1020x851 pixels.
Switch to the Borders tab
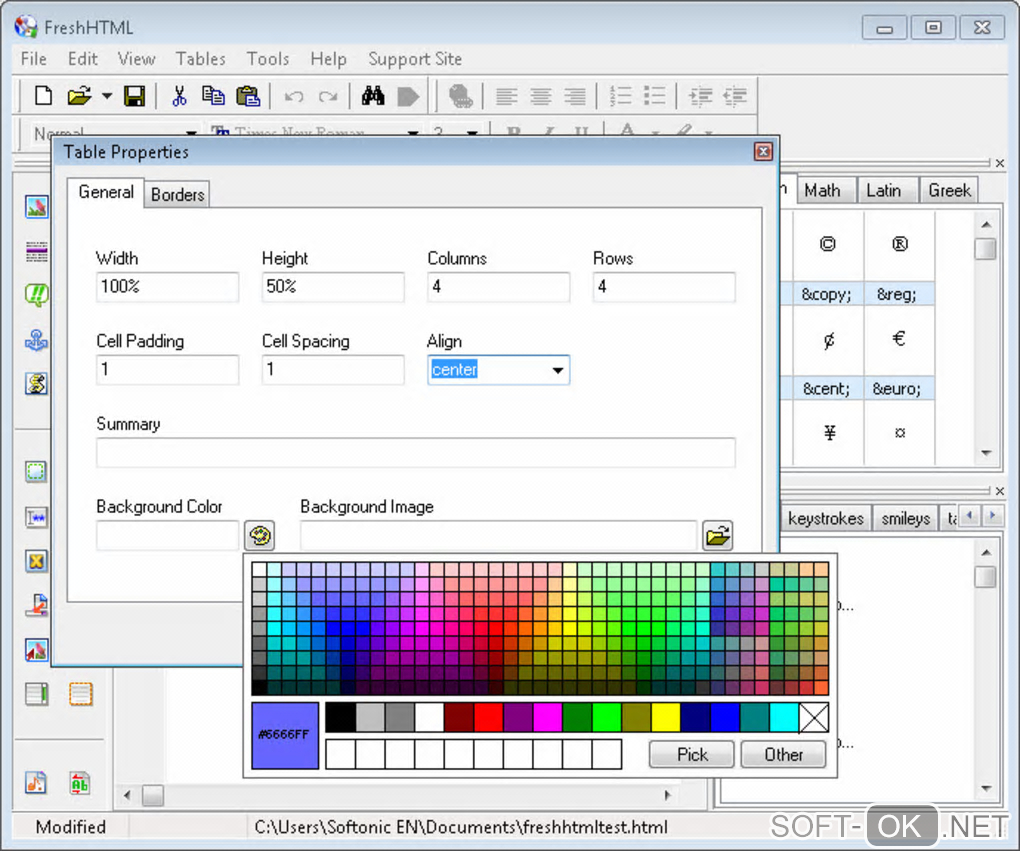point(178,195)
